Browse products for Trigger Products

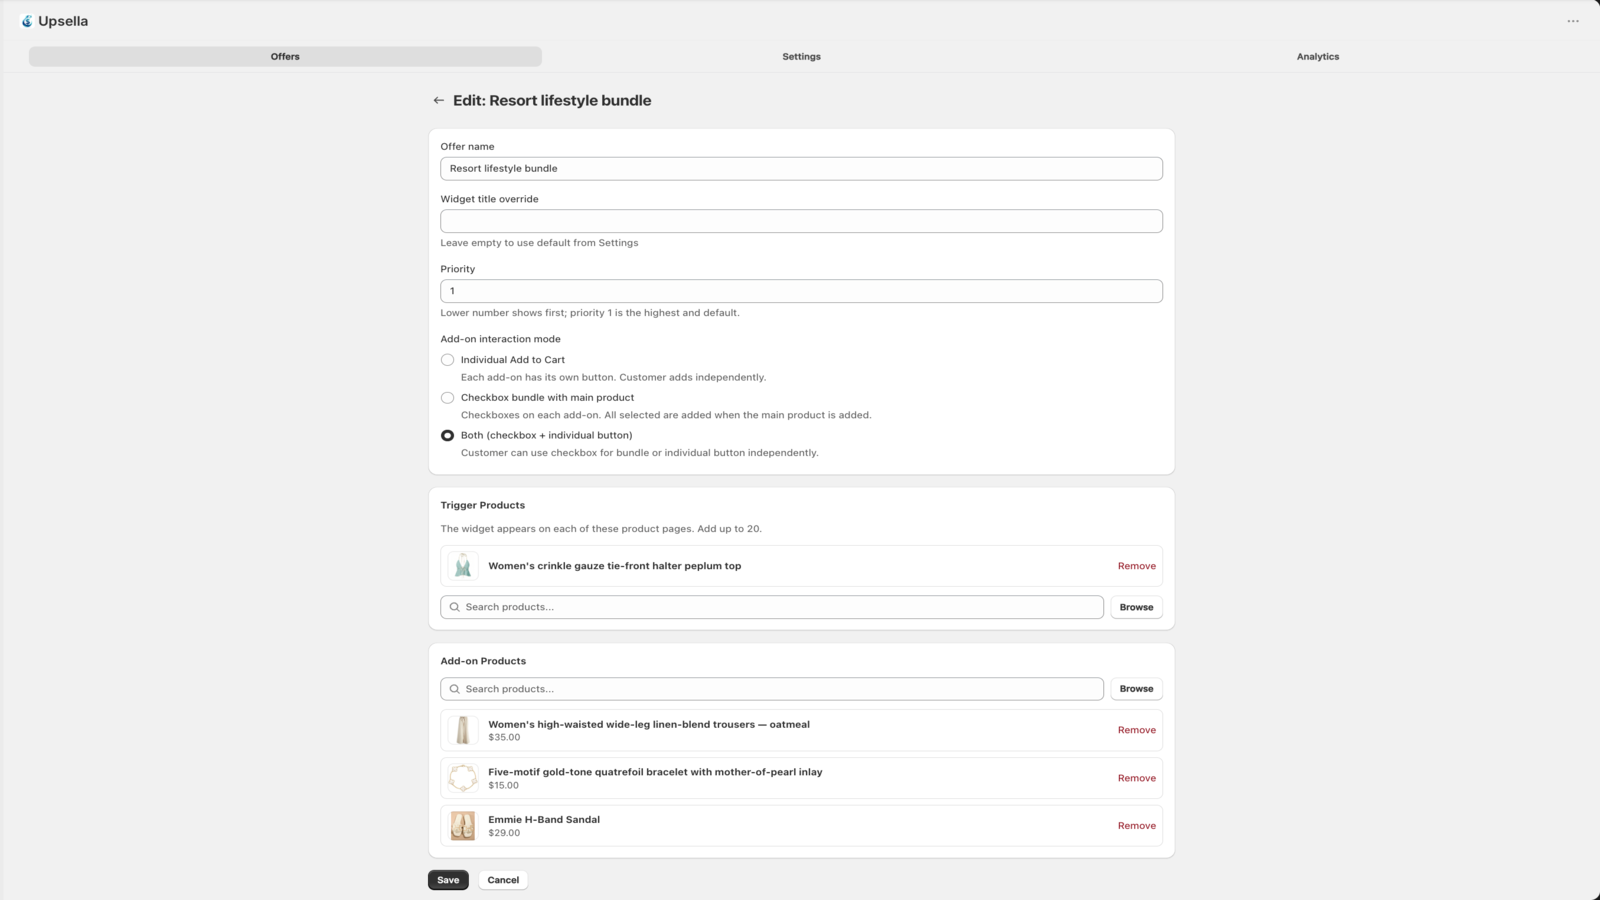click(1136, 607)
